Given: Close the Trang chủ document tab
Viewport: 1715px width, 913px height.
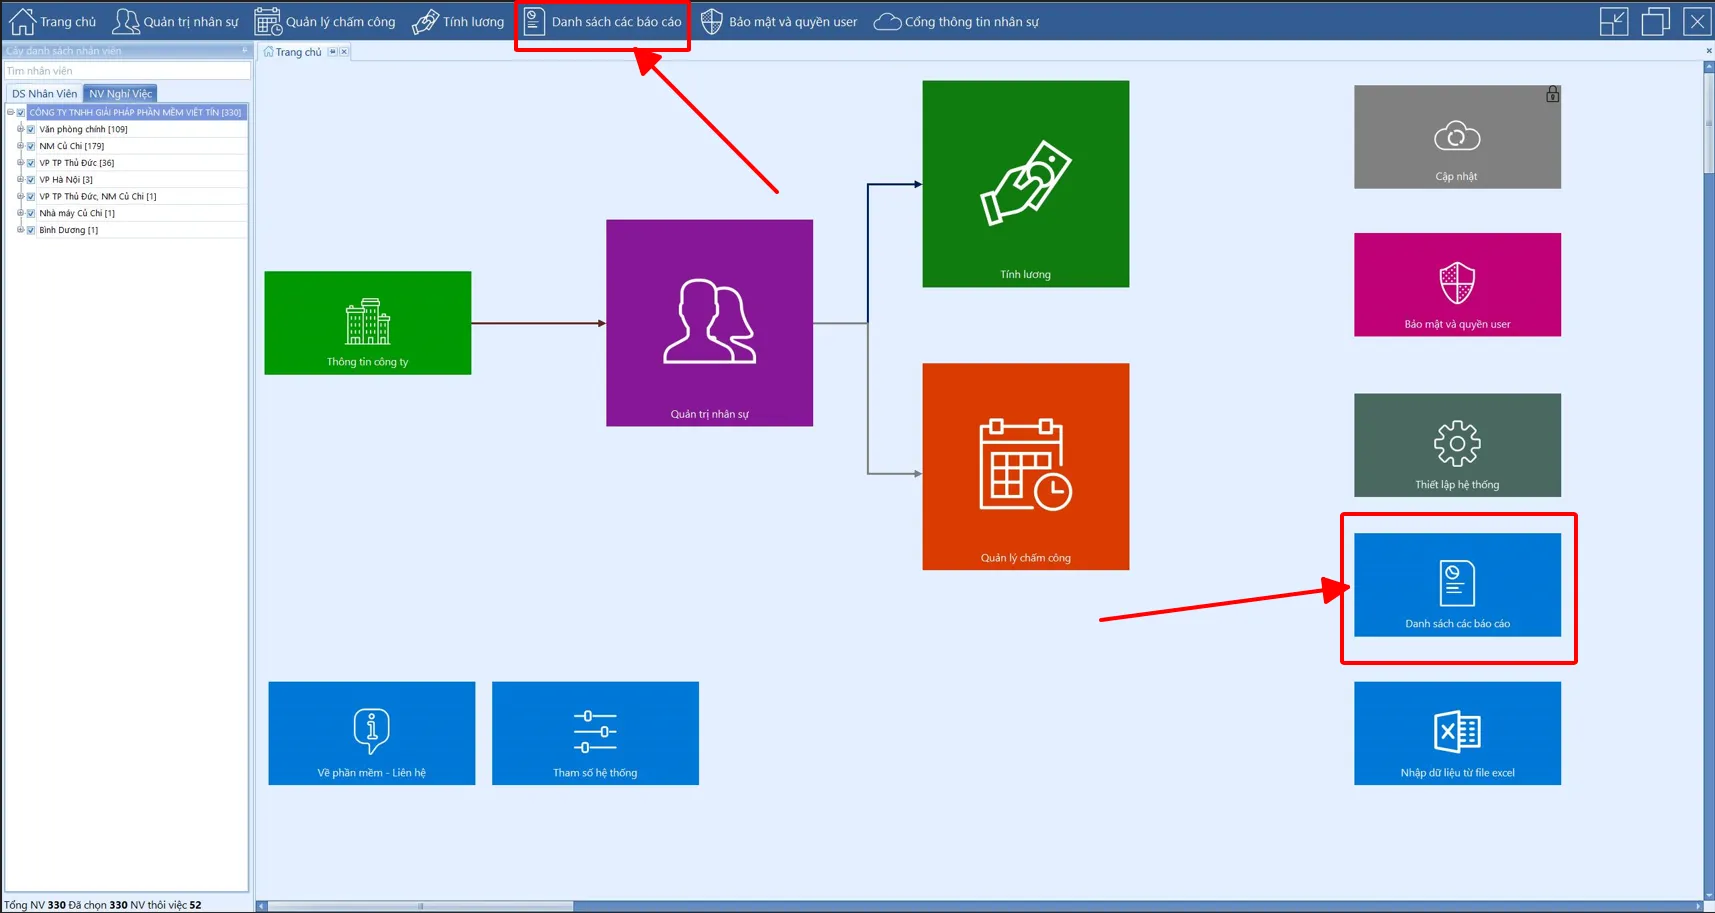Looking at the screenshot, I should pyautogui.click(x=344, y=52).
